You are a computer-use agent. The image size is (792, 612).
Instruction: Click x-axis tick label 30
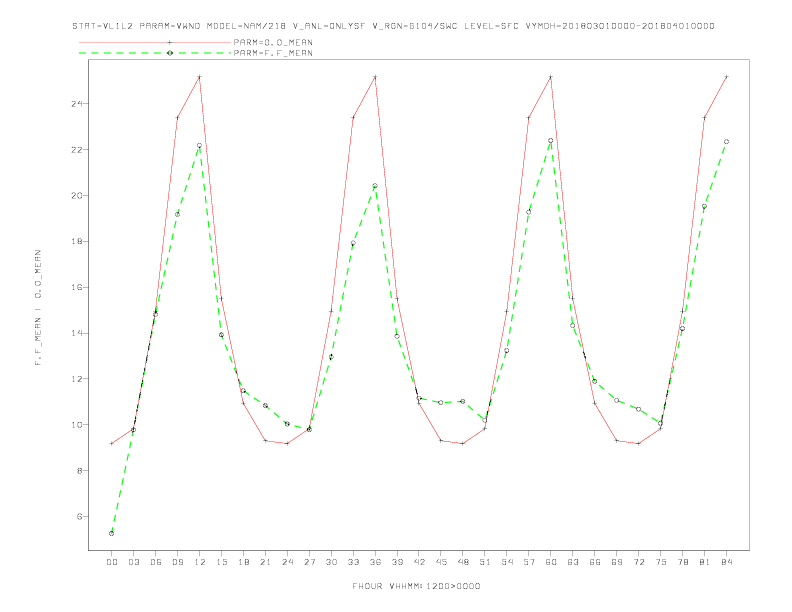coord(331,562)
